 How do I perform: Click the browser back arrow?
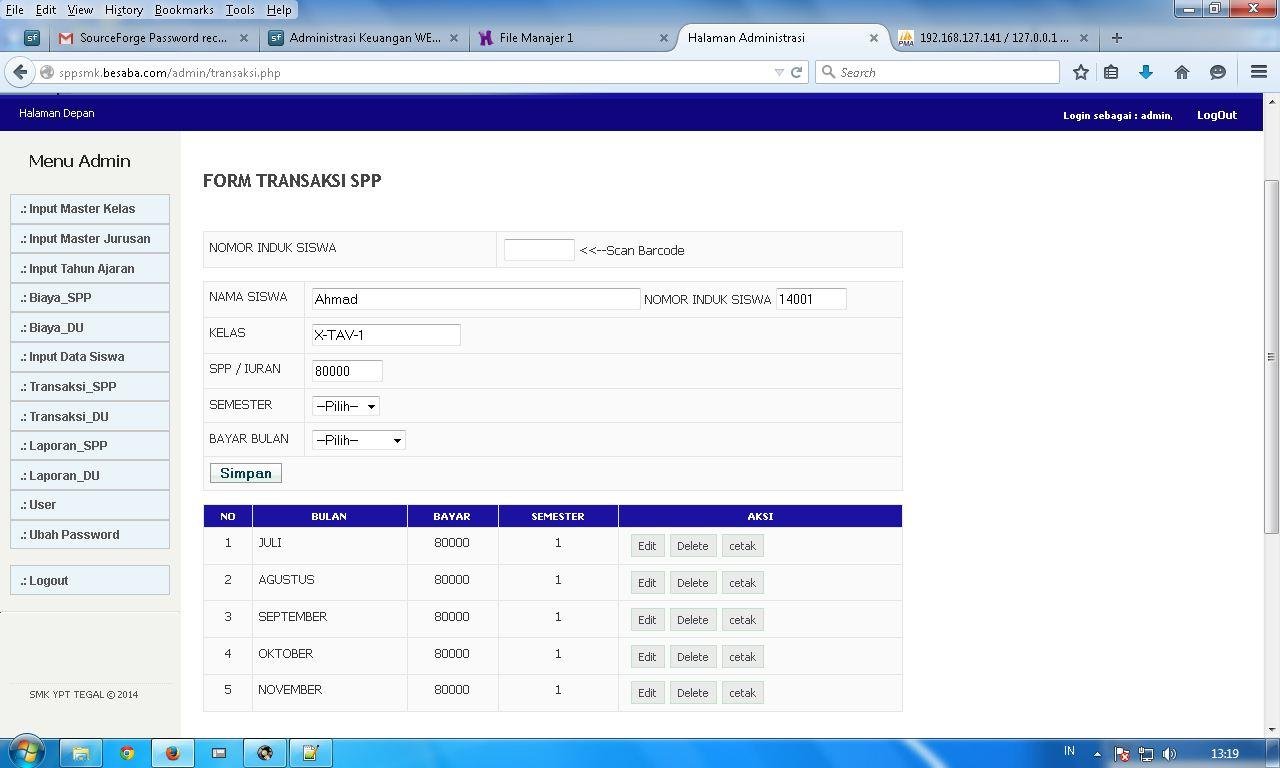click(x=20, y=72)
